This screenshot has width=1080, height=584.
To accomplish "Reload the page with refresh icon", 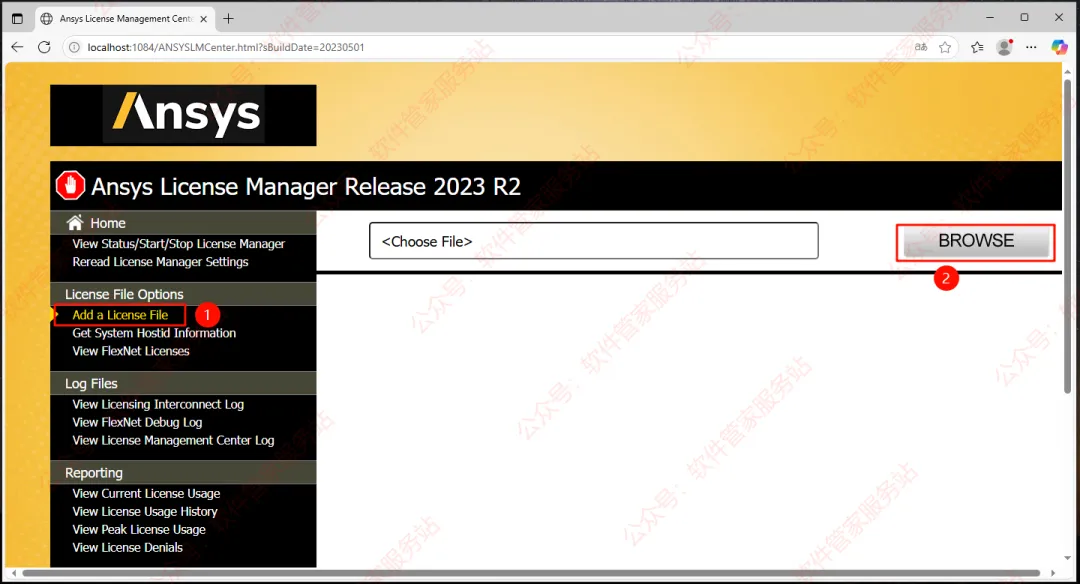I will [x=44, y=47].
